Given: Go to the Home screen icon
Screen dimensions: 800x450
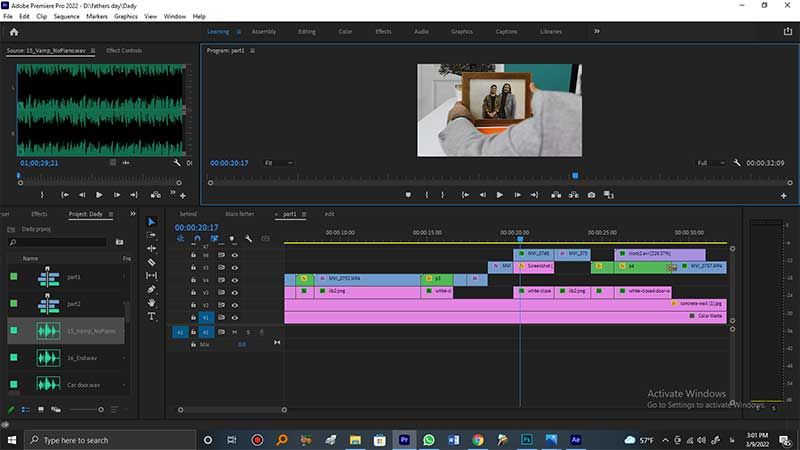Looking at the screenshot, I should click(14, 32).
